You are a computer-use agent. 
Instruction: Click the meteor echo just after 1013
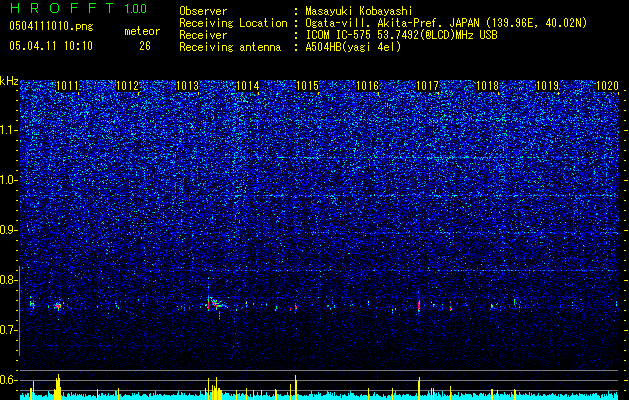(x=216, y=303)
